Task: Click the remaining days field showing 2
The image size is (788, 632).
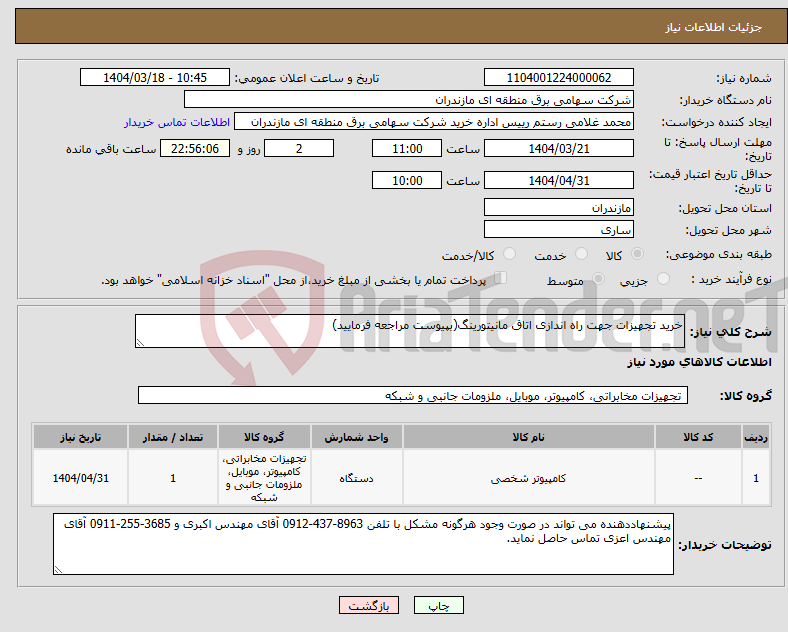Action: [x=299, y=149]
